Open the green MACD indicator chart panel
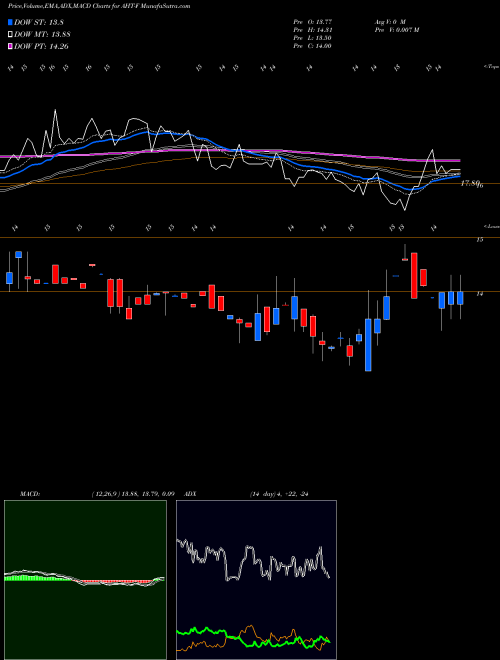Viewport: 500px width, 660px height. coord(85,580)
